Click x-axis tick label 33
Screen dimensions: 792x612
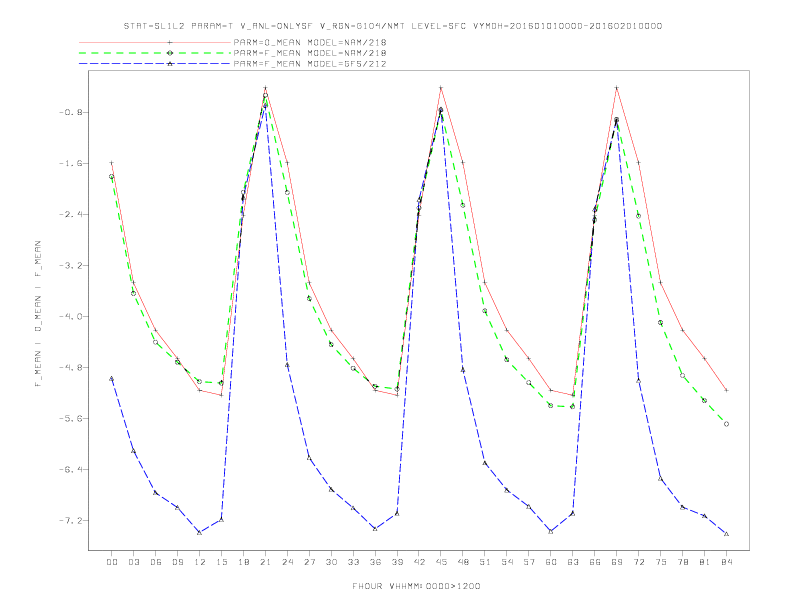353,562
